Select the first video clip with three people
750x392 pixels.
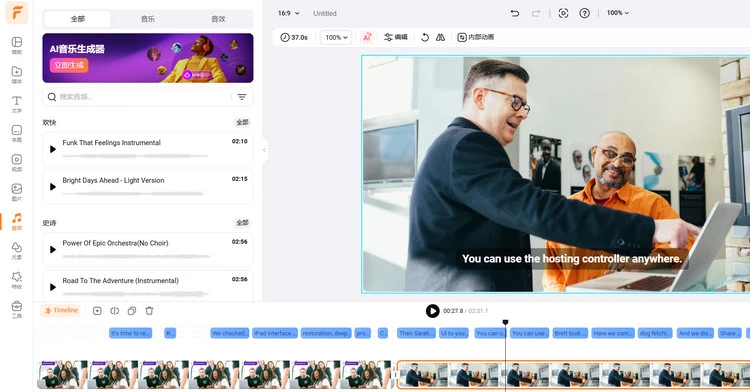pos(215,374)
